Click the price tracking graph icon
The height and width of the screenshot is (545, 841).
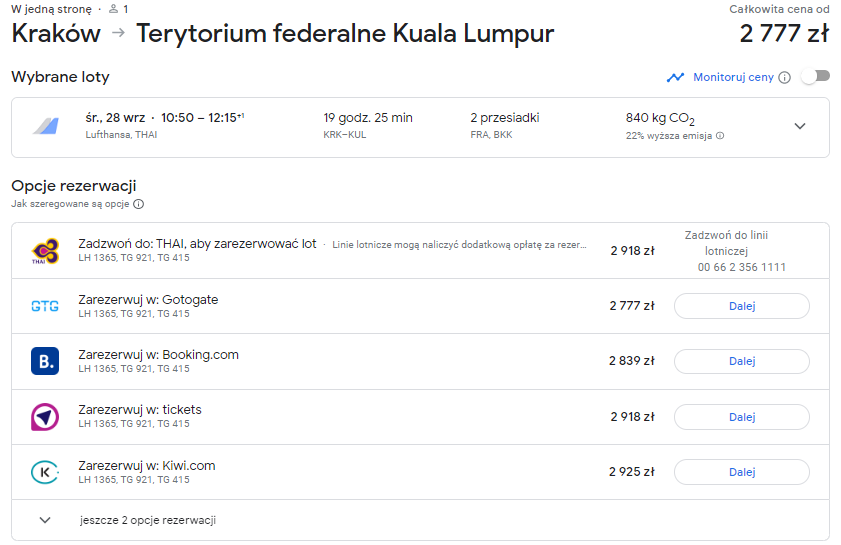click(x=675, y=77)
